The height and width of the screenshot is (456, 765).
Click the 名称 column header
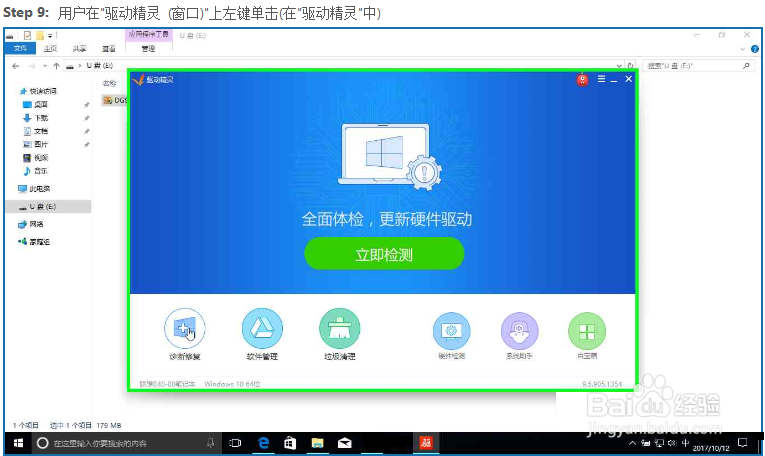click(110, 83)
